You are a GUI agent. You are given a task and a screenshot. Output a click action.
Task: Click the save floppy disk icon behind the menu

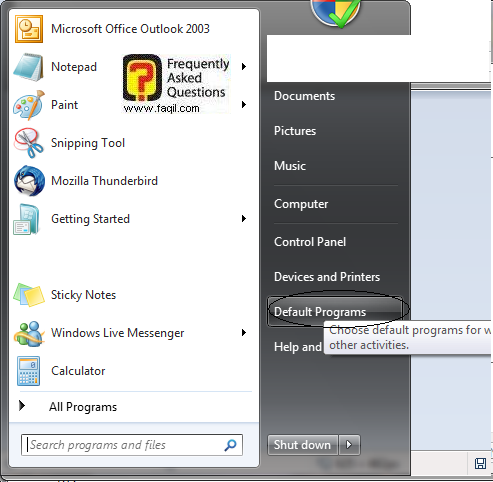pos(480,463)
